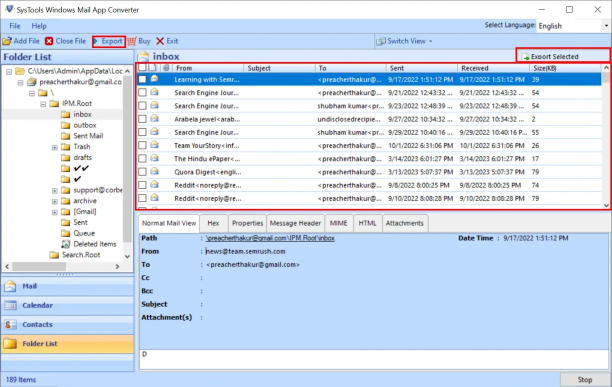Select the drafts folder icon
This screenshot has width=612, height=387.
66,158
